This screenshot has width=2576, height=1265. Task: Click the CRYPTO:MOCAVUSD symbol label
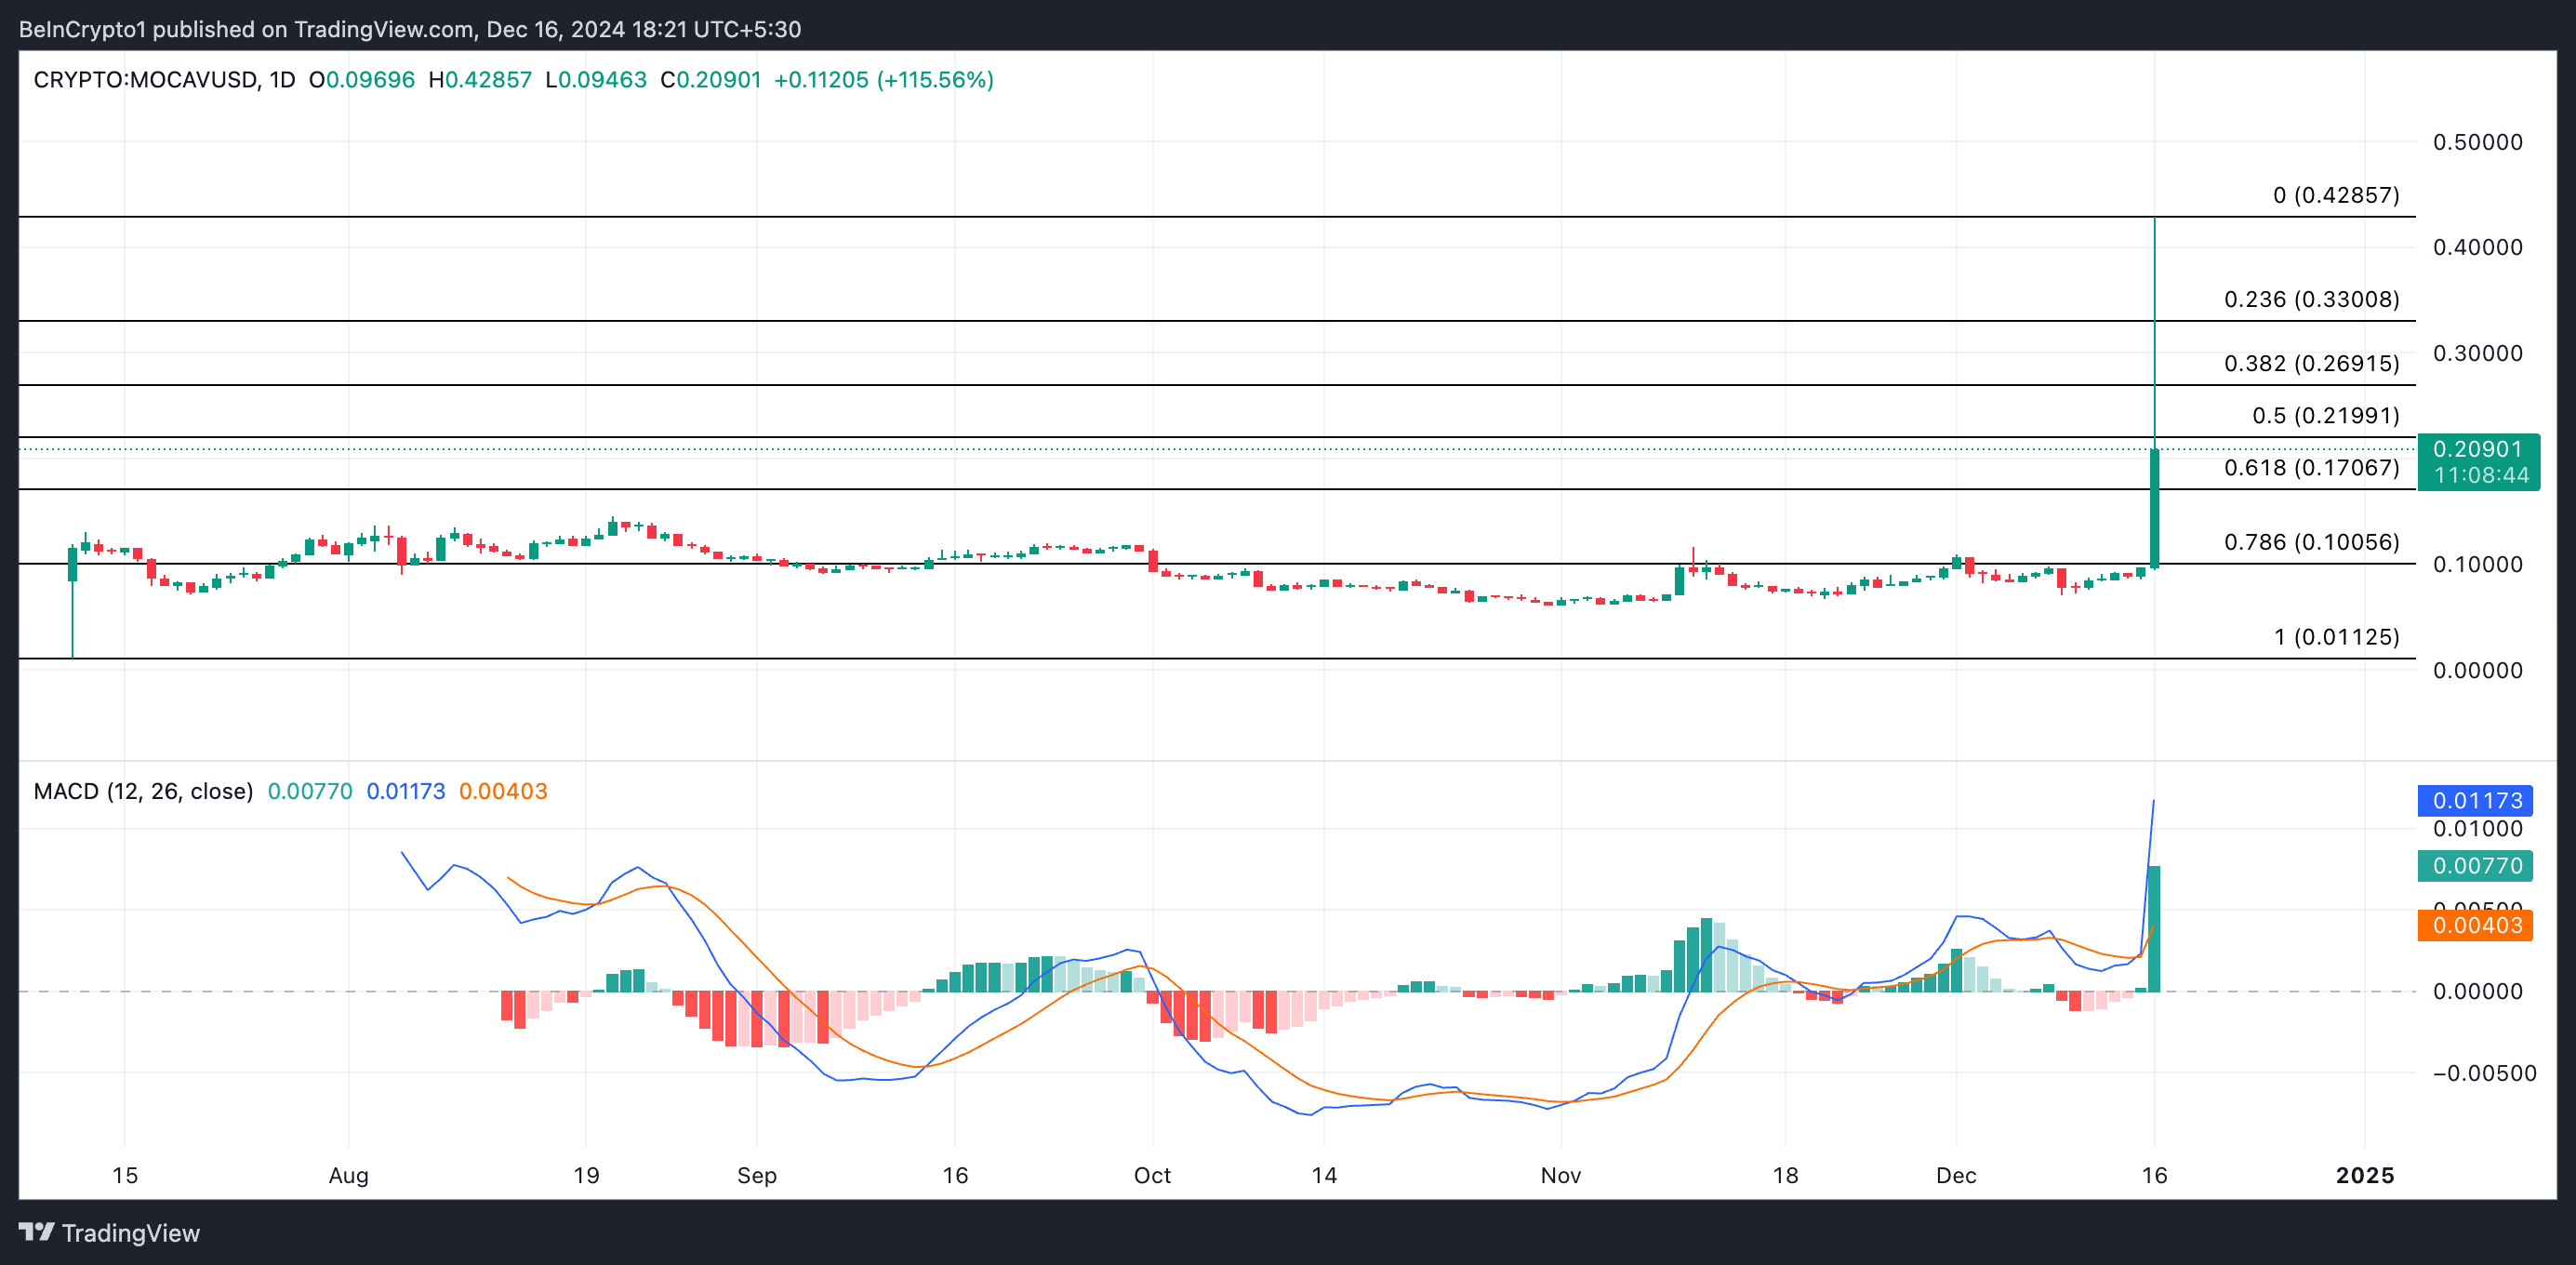tap(145, 80)
